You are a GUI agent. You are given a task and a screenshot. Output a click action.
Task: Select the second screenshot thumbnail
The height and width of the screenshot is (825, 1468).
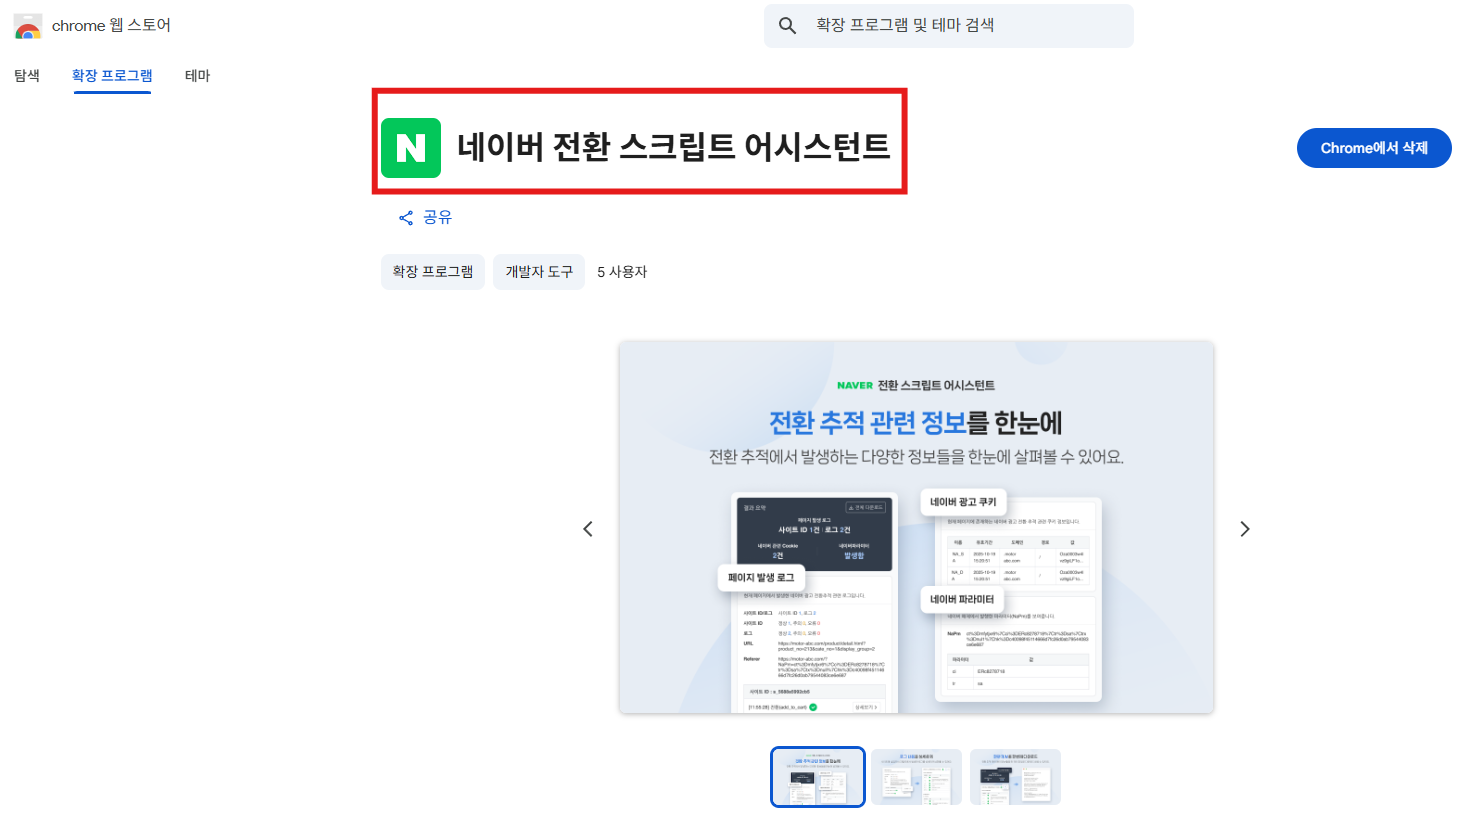click(916, 777)
